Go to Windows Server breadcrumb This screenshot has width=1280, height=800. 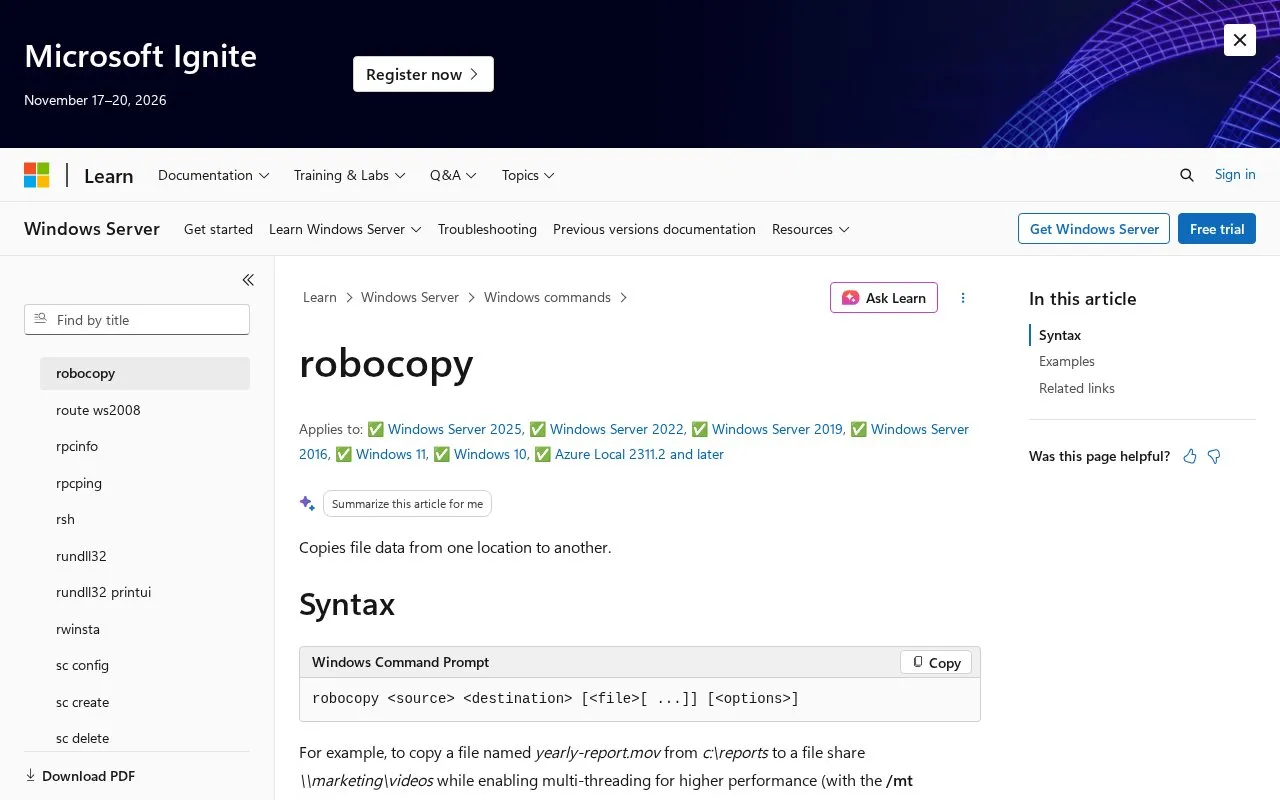410,297
